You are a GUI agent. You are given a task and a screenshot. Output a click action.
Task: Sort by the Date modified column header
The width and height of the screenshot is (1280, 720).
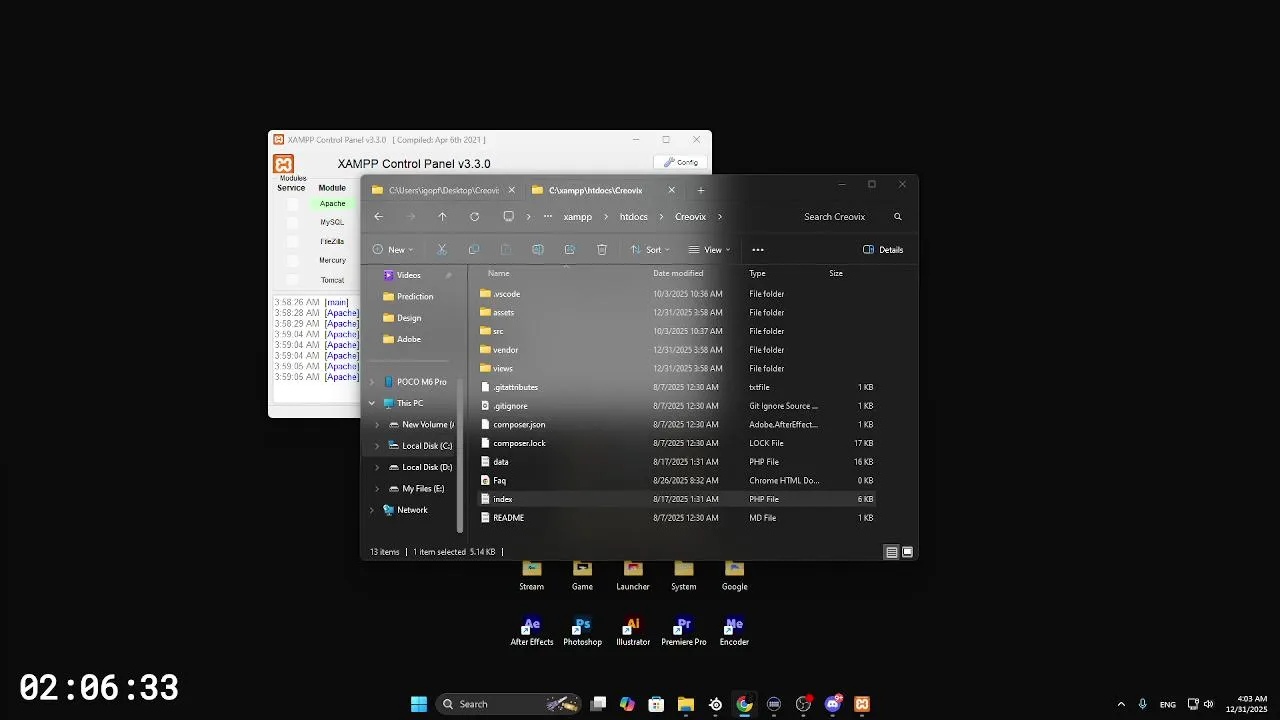[x=678, y=273]
